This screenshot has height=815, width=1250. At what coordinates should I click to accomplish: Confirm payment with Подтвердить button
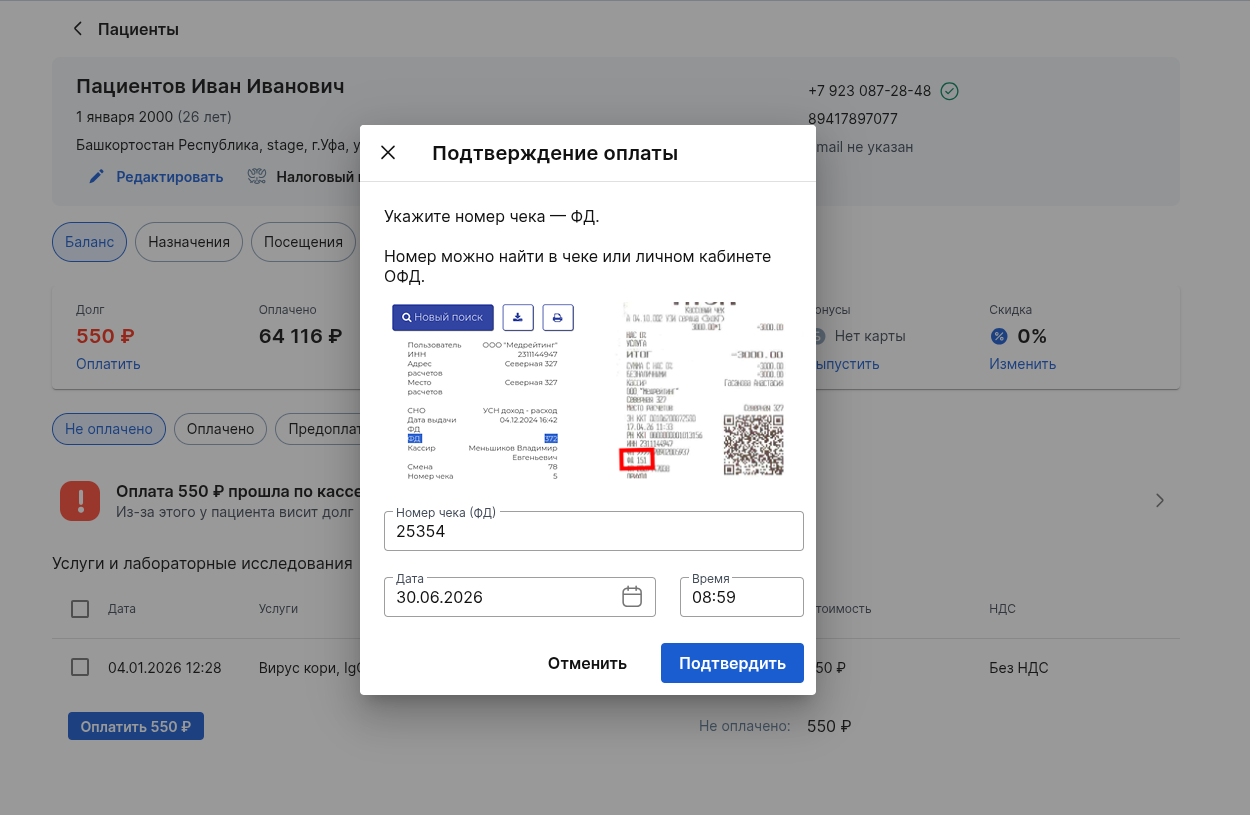coord(732,663)
